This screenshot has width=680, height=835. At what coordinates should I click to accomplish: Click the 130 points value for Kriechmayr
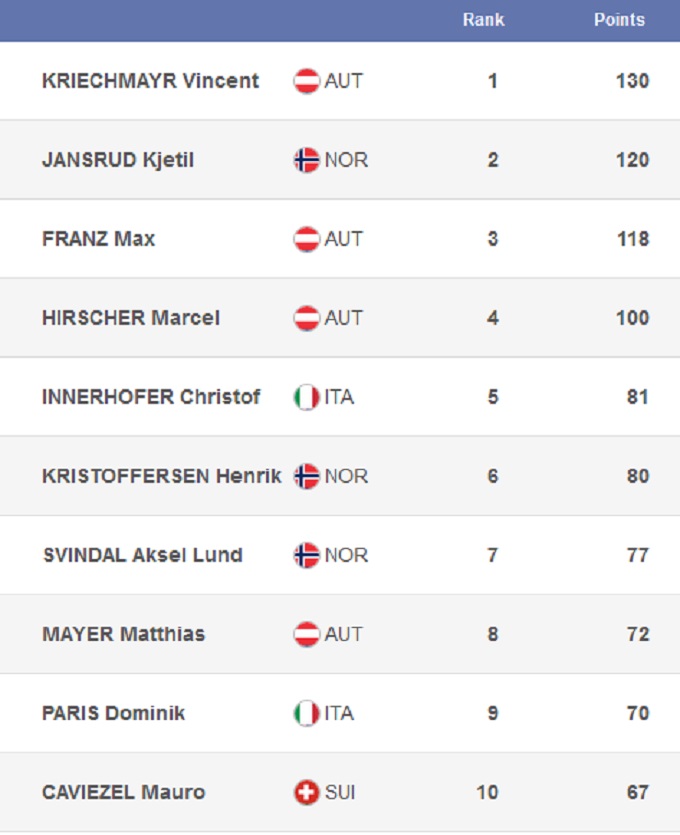(632, 81)
